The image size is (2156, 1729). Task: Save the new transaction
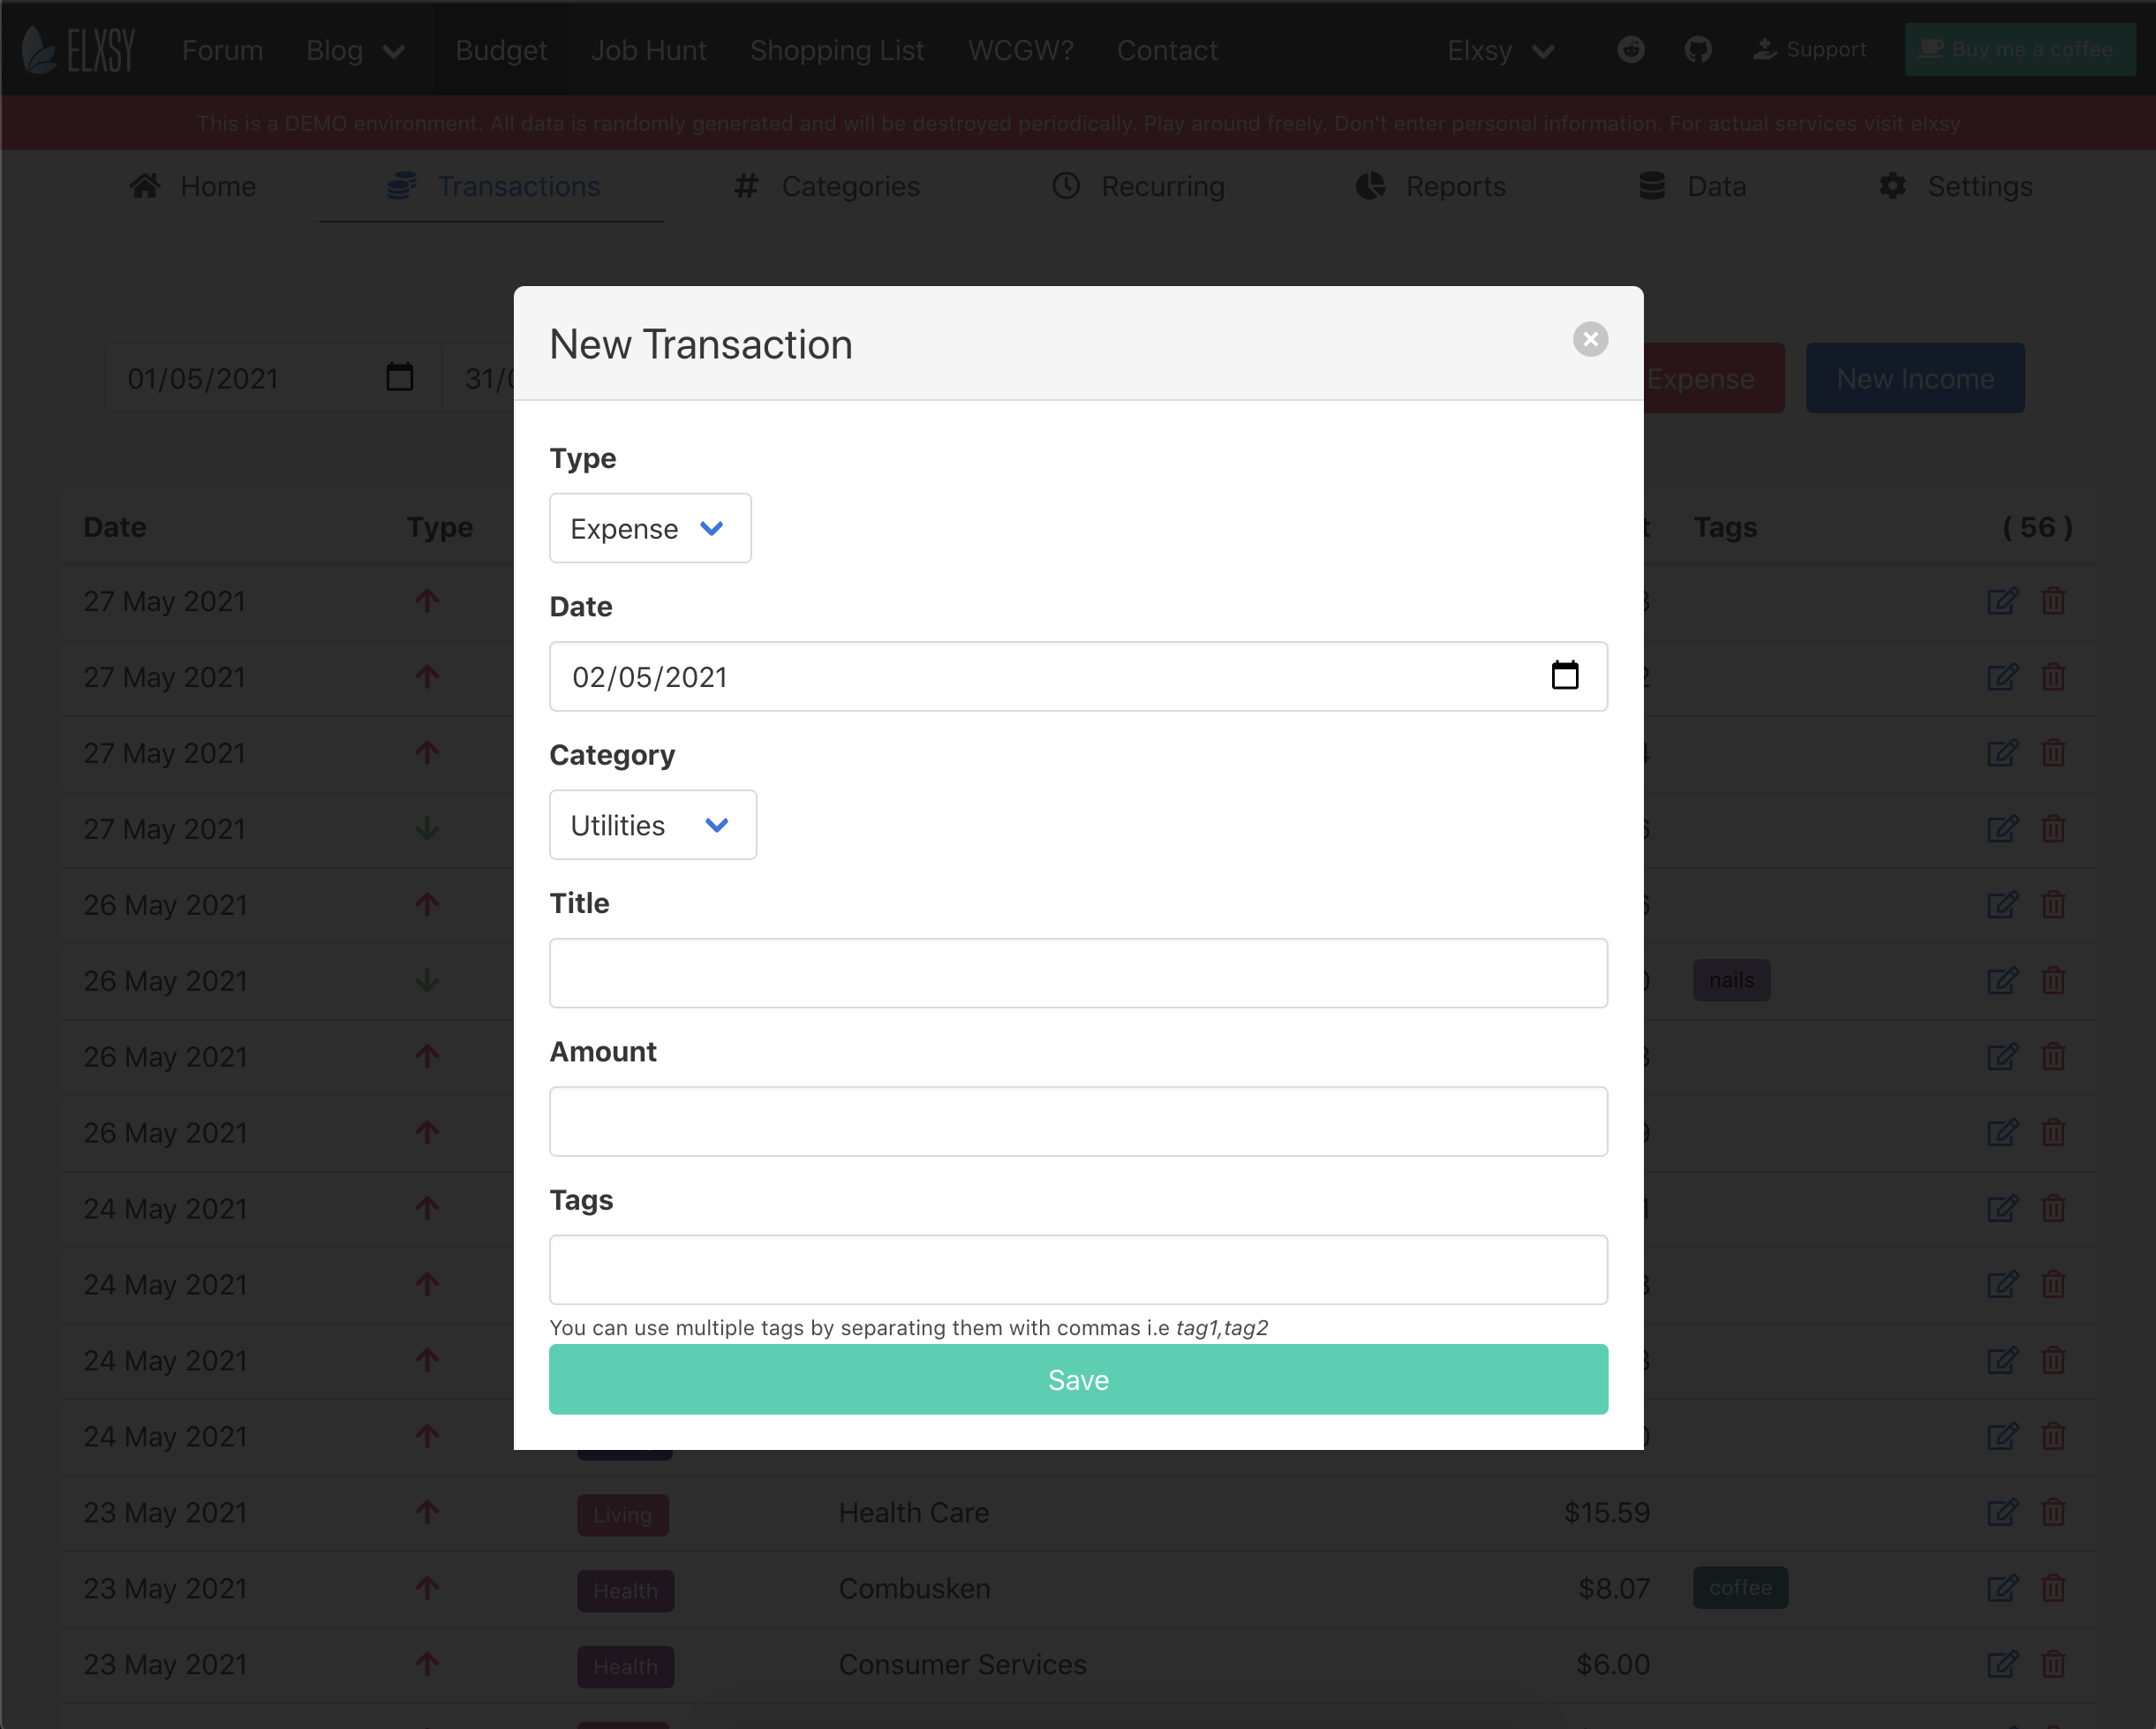(1078, 1379)
